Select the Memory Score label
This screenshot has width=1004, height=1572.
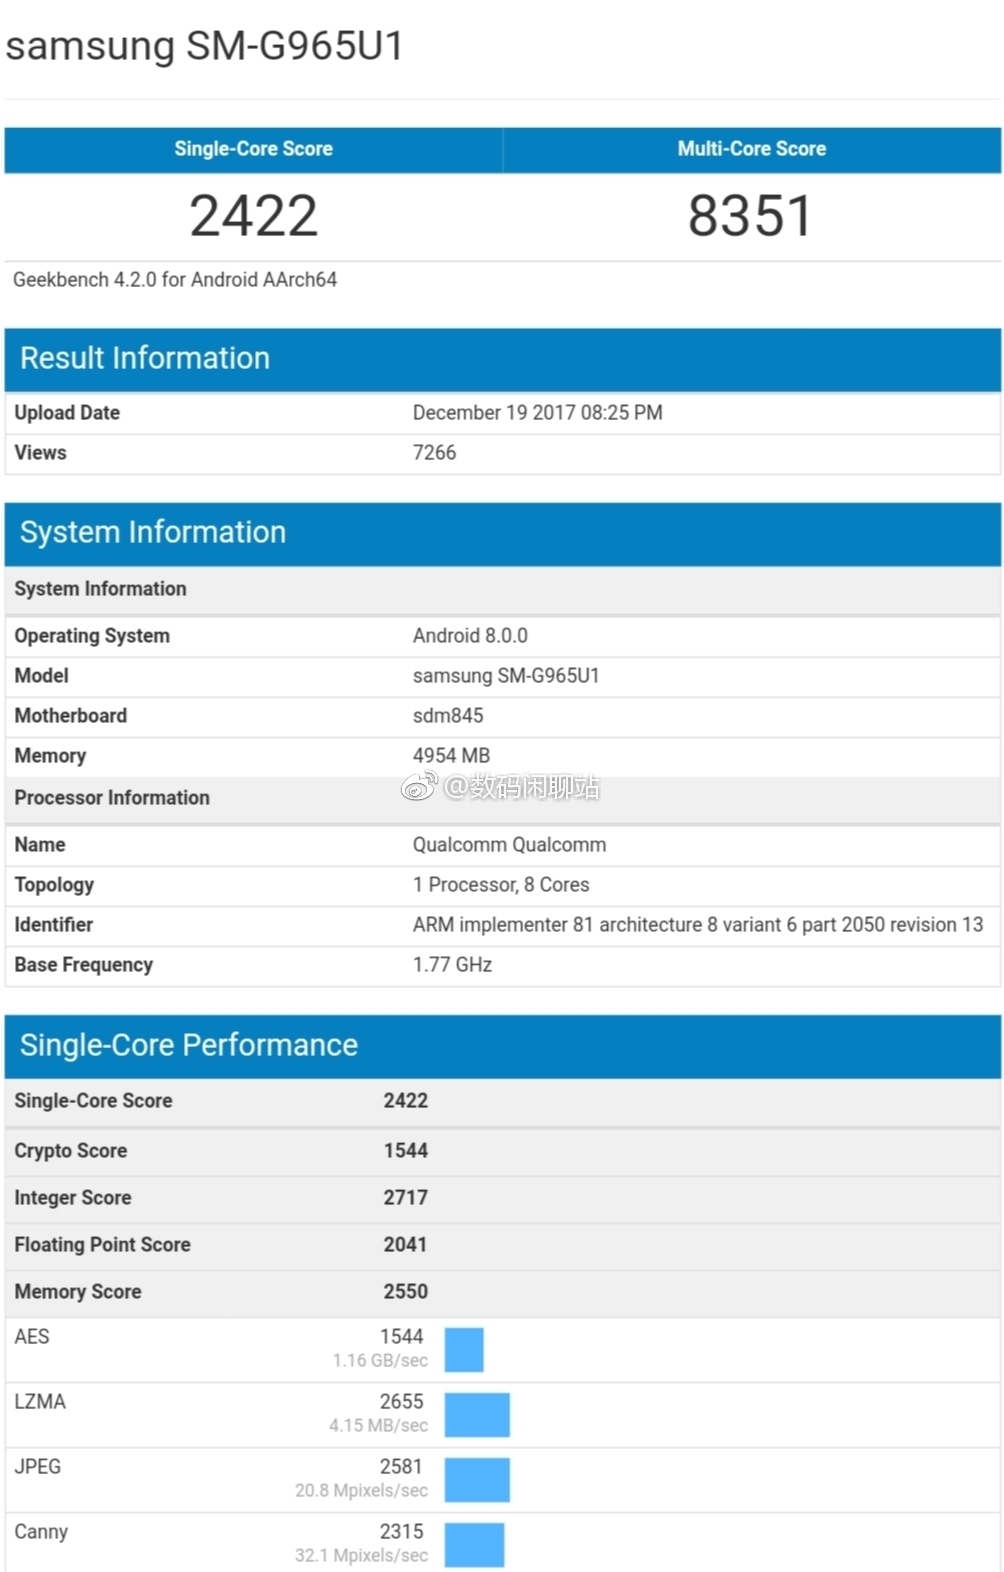[x=78, y=1292]
